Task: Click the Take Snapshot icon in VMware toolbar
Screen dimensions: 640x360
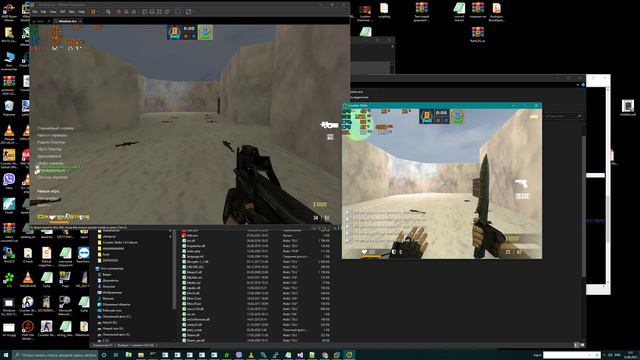Action: pos(118,12)
